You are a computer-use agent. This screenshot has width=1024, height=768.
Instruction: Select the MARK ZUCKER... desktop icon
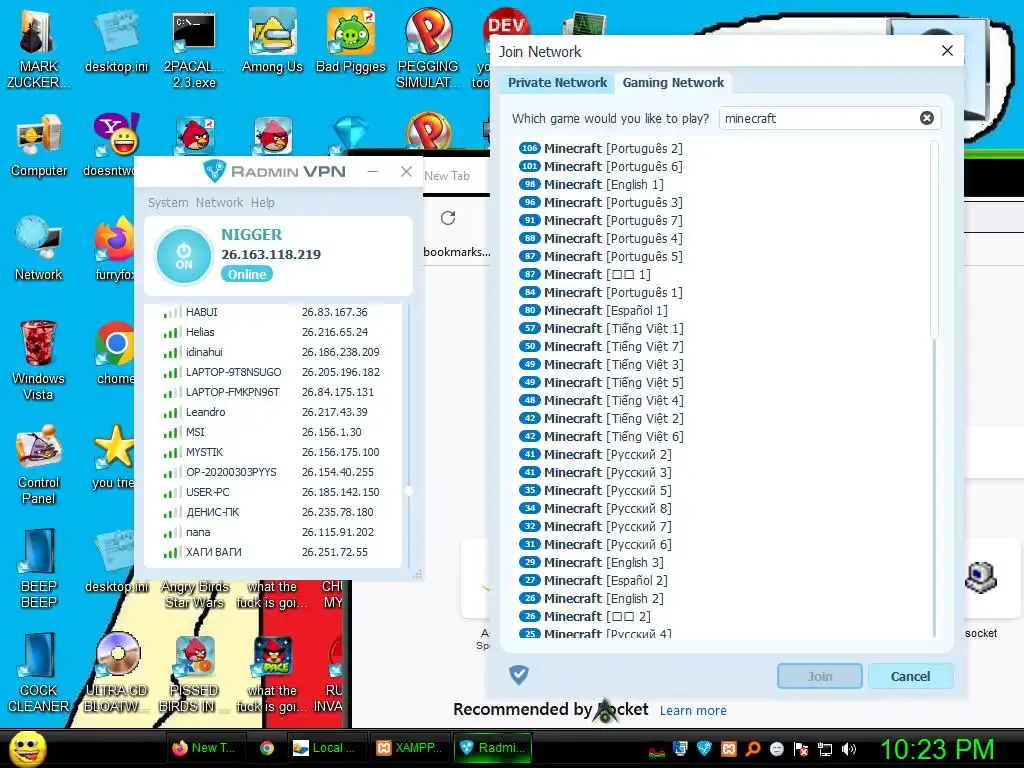[38, 49]
